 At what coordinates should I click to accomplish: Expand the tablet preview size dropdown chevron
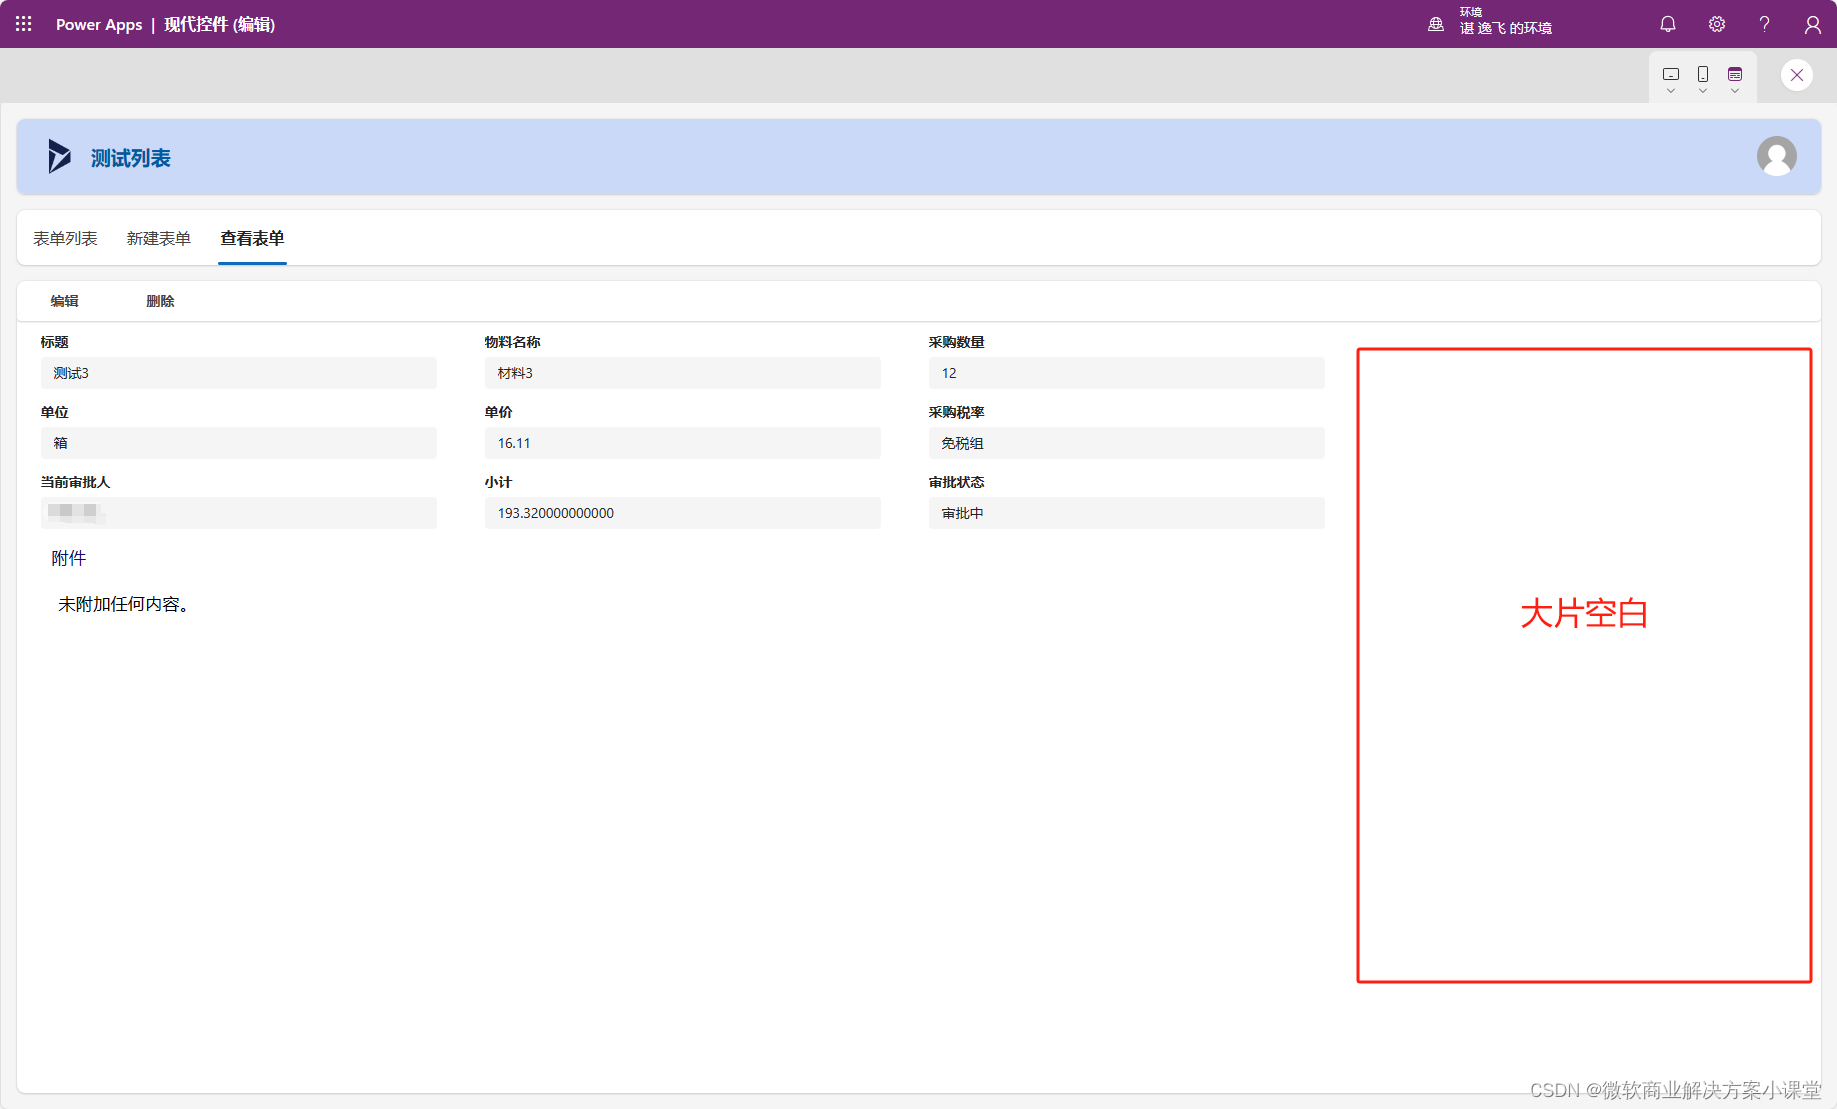1670,90
